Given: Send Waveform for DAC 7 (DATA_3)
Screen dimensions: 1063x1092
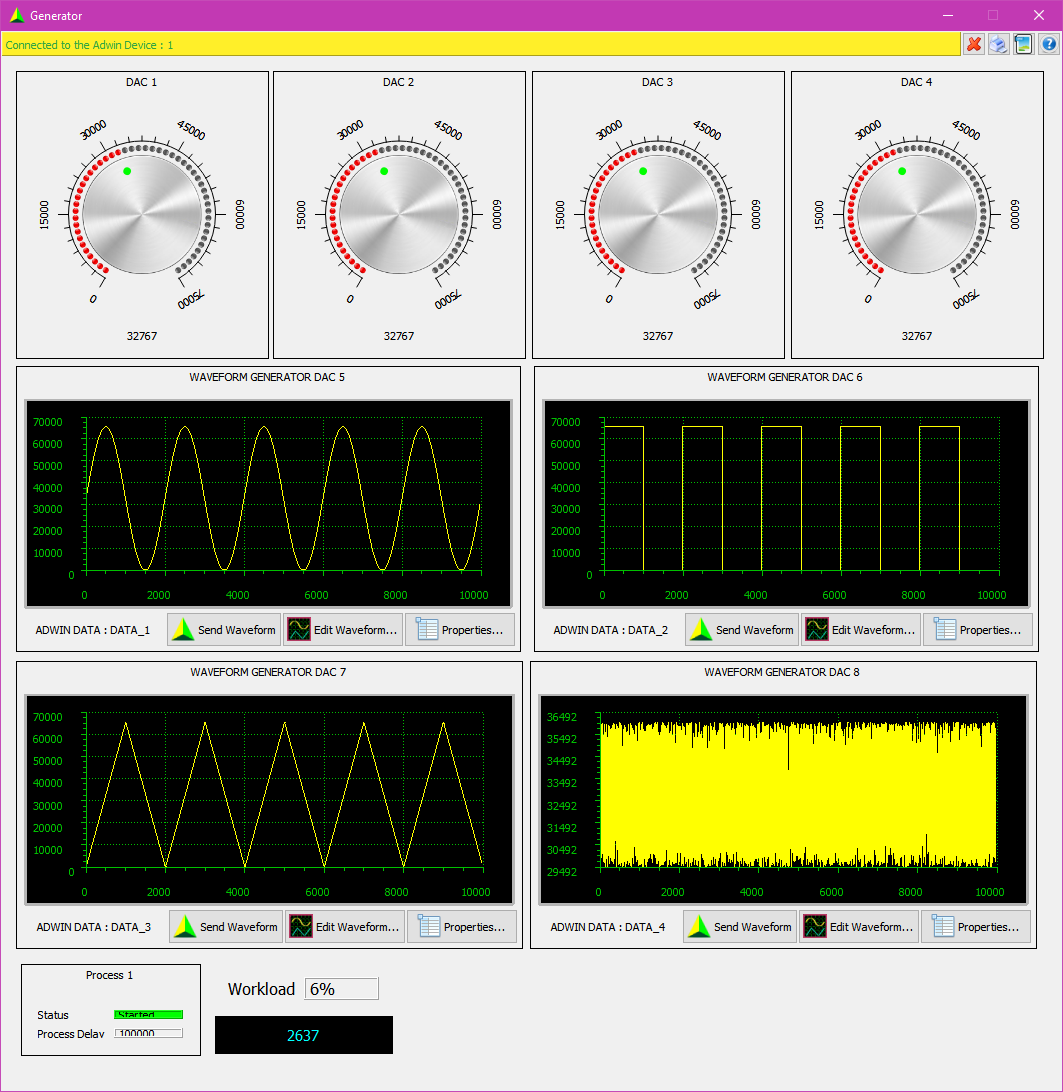Looking at the screenshot, I should tap(226, 927).
